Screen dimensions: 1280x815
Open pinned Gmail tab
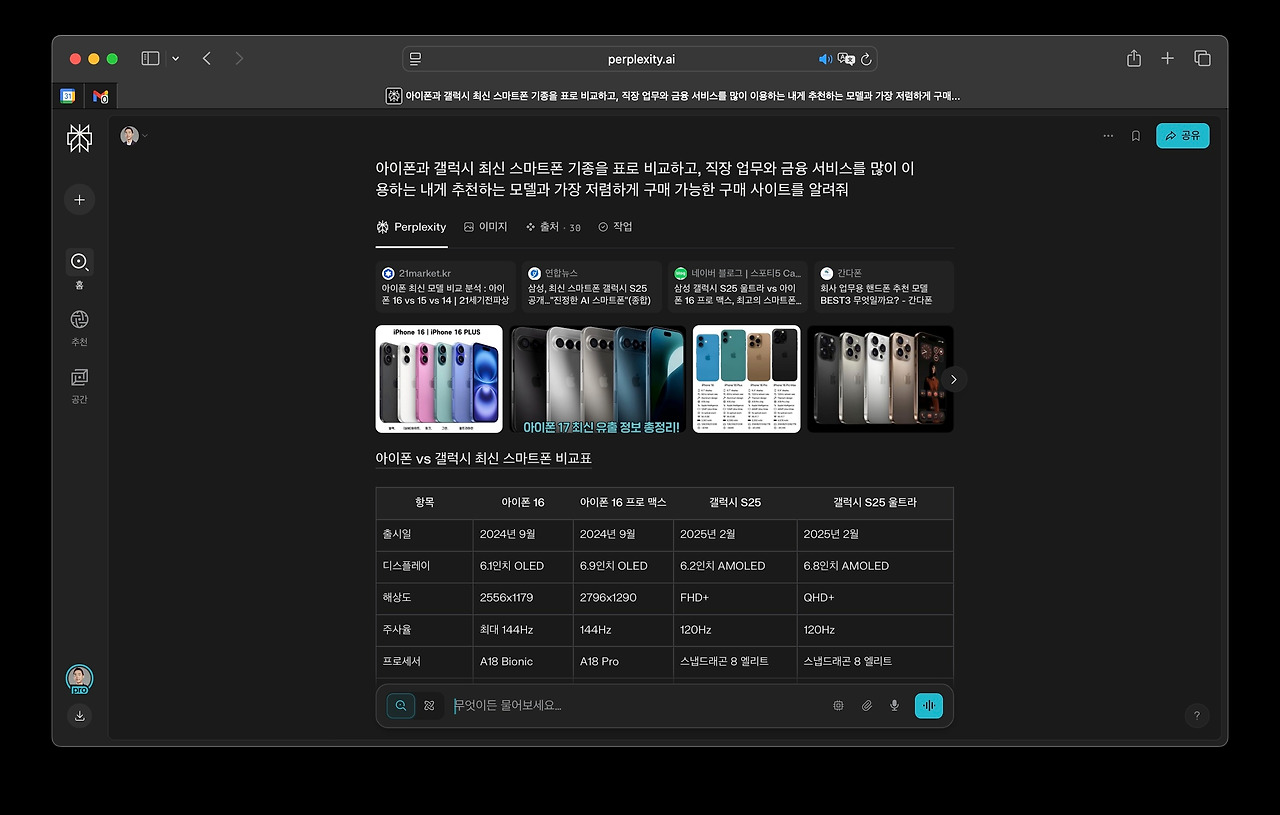tap(101, 96)
